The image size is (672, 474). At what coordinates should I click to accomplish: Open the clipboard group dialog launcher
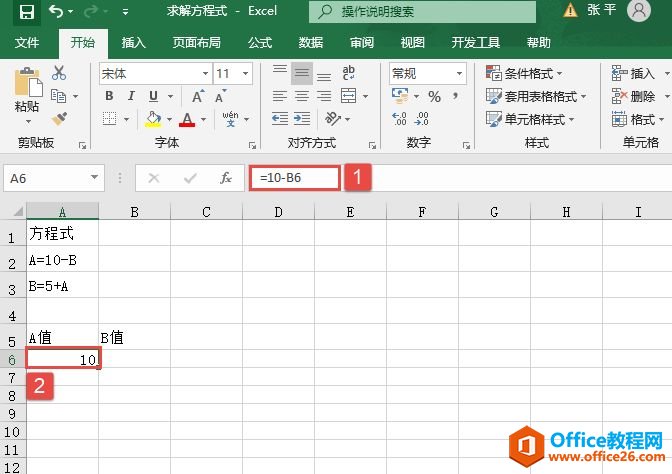tap(82, 146)
